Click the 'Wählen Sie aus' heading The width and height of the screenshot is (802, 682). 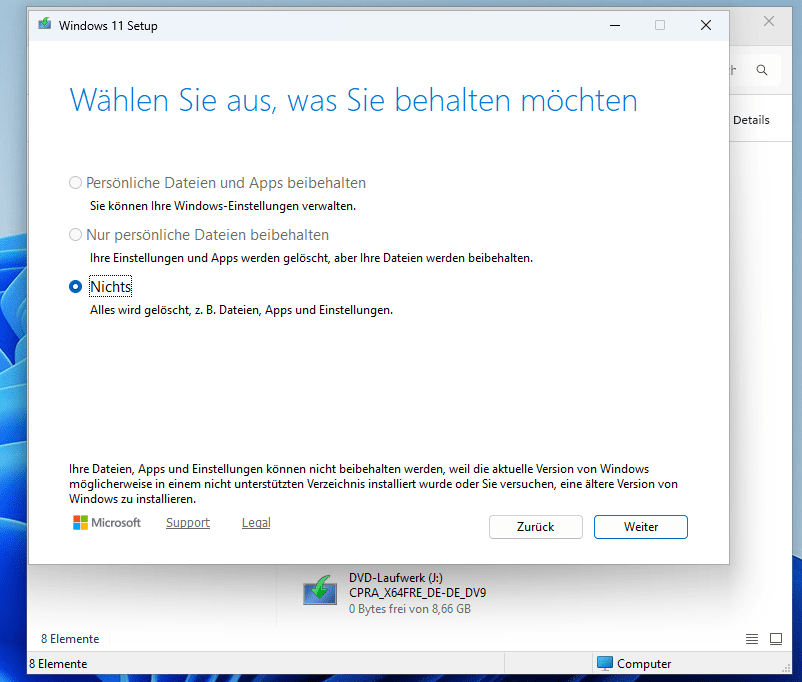coord(353,100)
